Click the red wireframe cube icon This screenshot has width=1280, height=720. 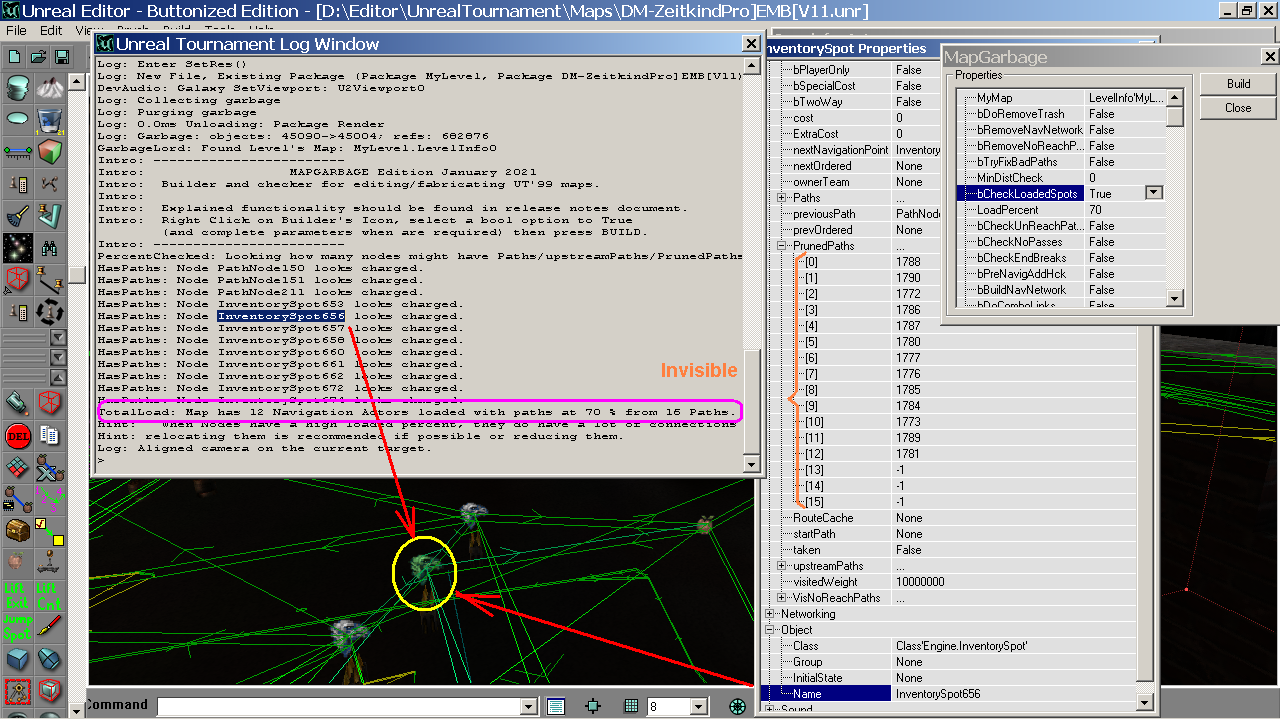[17, 279]
